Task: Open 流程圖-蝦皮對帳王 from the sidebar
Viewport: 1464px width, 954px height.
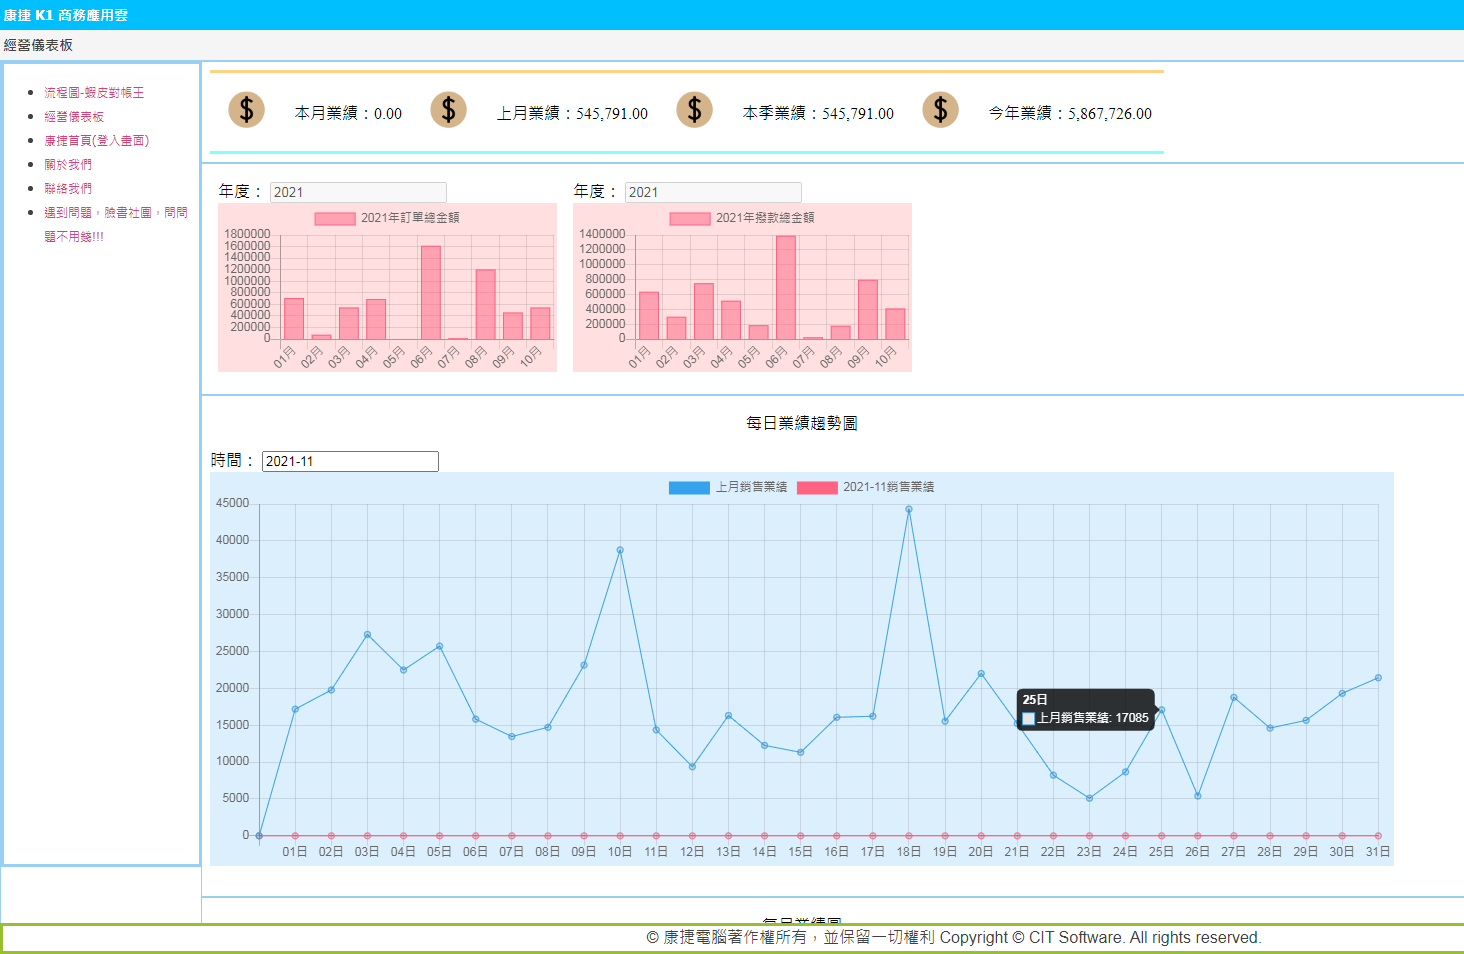Action: click(x=94, y=93)
